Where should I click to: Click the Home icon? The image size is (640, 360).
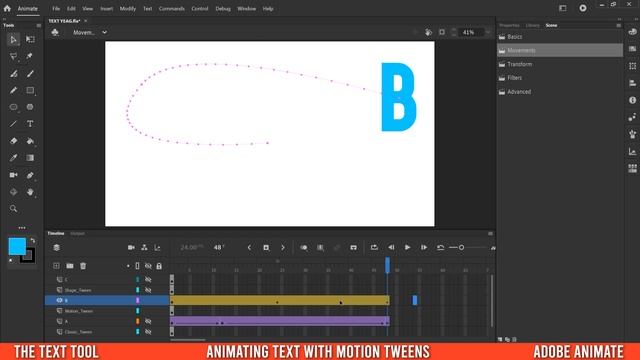[7, 8]
